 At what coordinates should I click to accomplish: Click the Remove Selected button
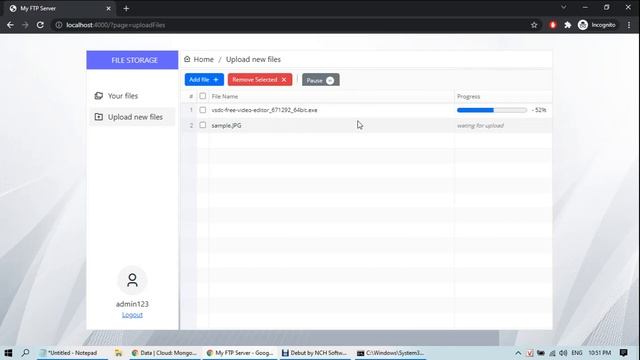click(x=260, y=80)
